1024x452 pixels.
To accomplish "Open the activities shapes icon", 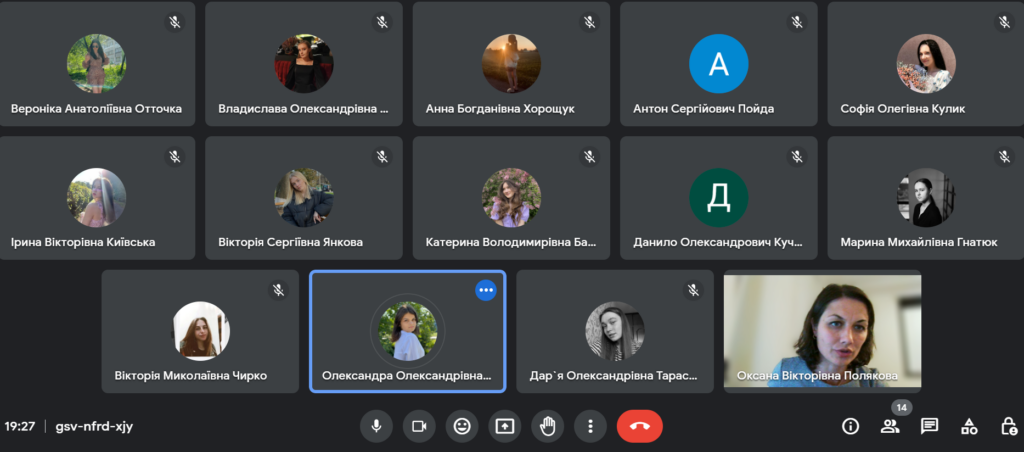I will click(x=969, y=426).
